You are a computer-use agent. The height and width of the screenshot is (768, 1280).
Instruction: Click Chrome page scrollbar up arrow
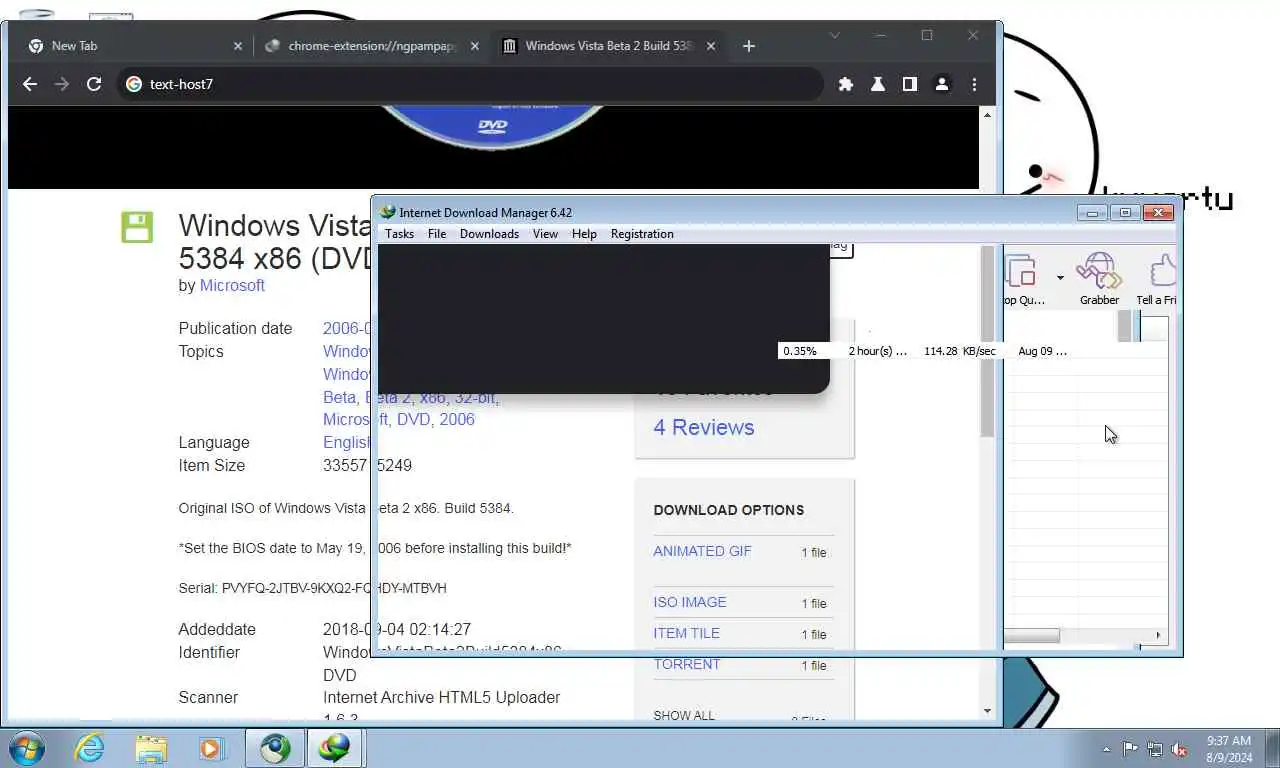tap(987, 116)
